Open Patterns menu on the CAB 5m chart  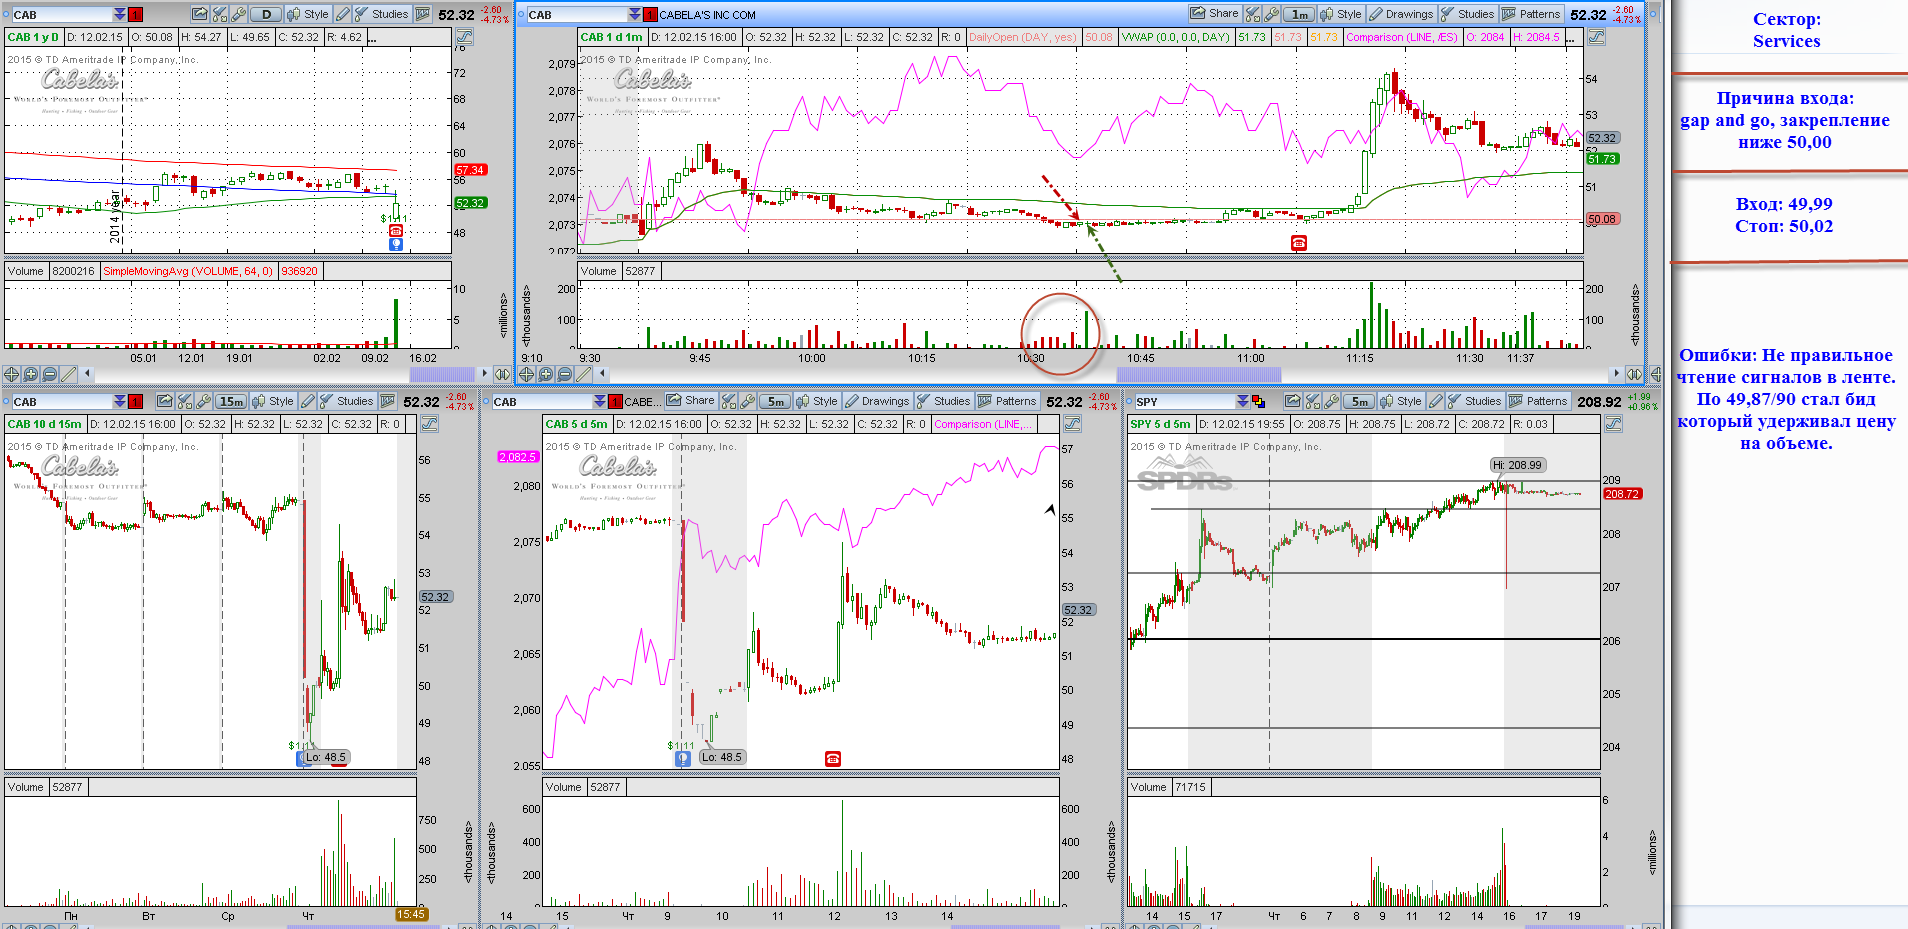tap(1007, 401)
